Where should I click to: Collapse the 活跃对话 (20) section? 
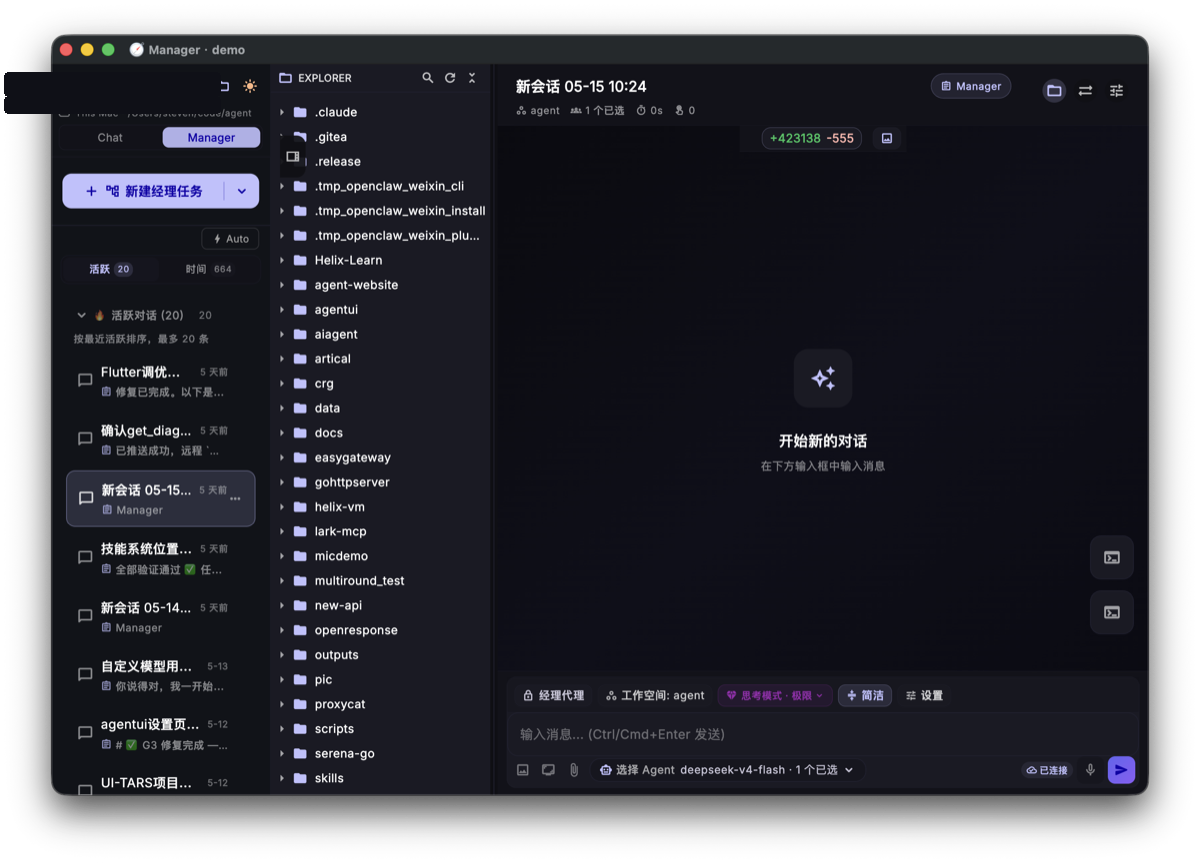coord(82,315)
